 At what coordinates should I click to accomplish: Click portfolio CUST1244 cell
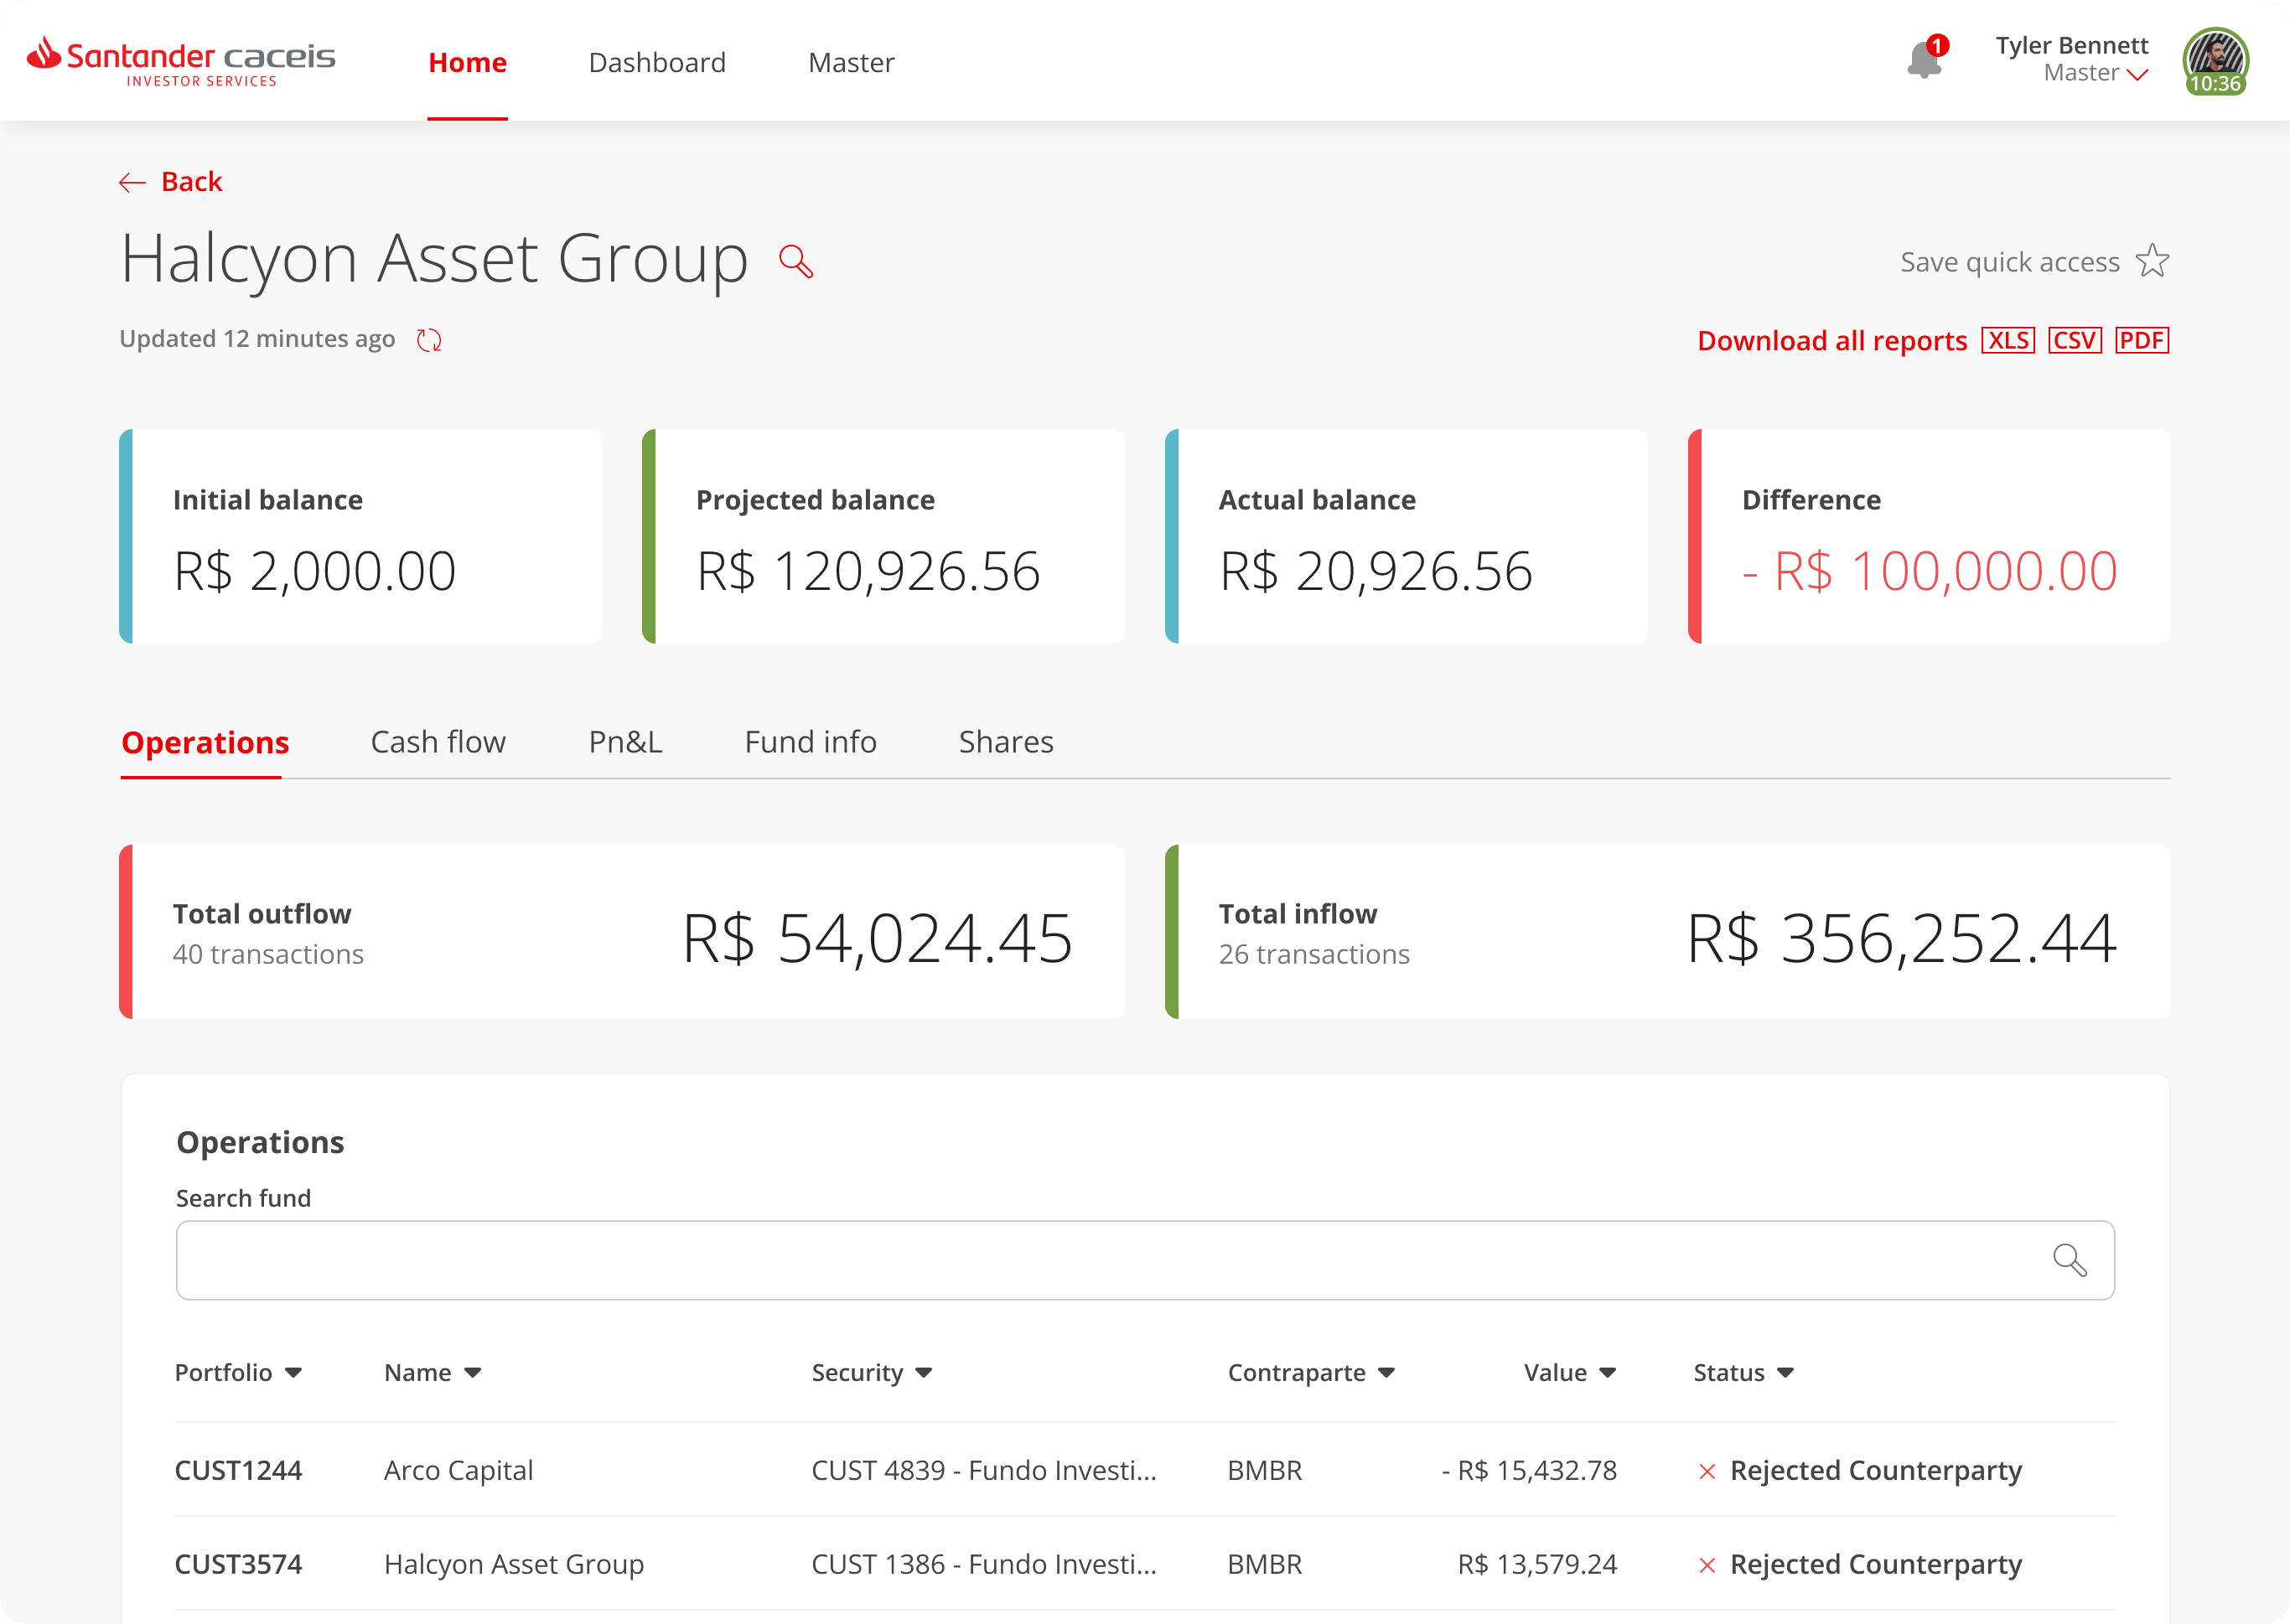pyautogui.click(x=238, y=1471)
